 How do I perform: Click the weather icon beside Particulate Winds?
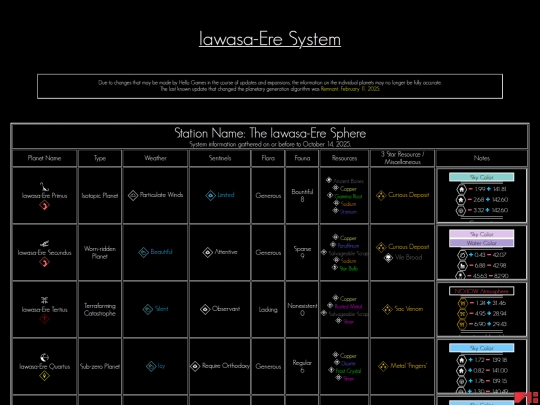pyautogui.click(x=133, y=195)
